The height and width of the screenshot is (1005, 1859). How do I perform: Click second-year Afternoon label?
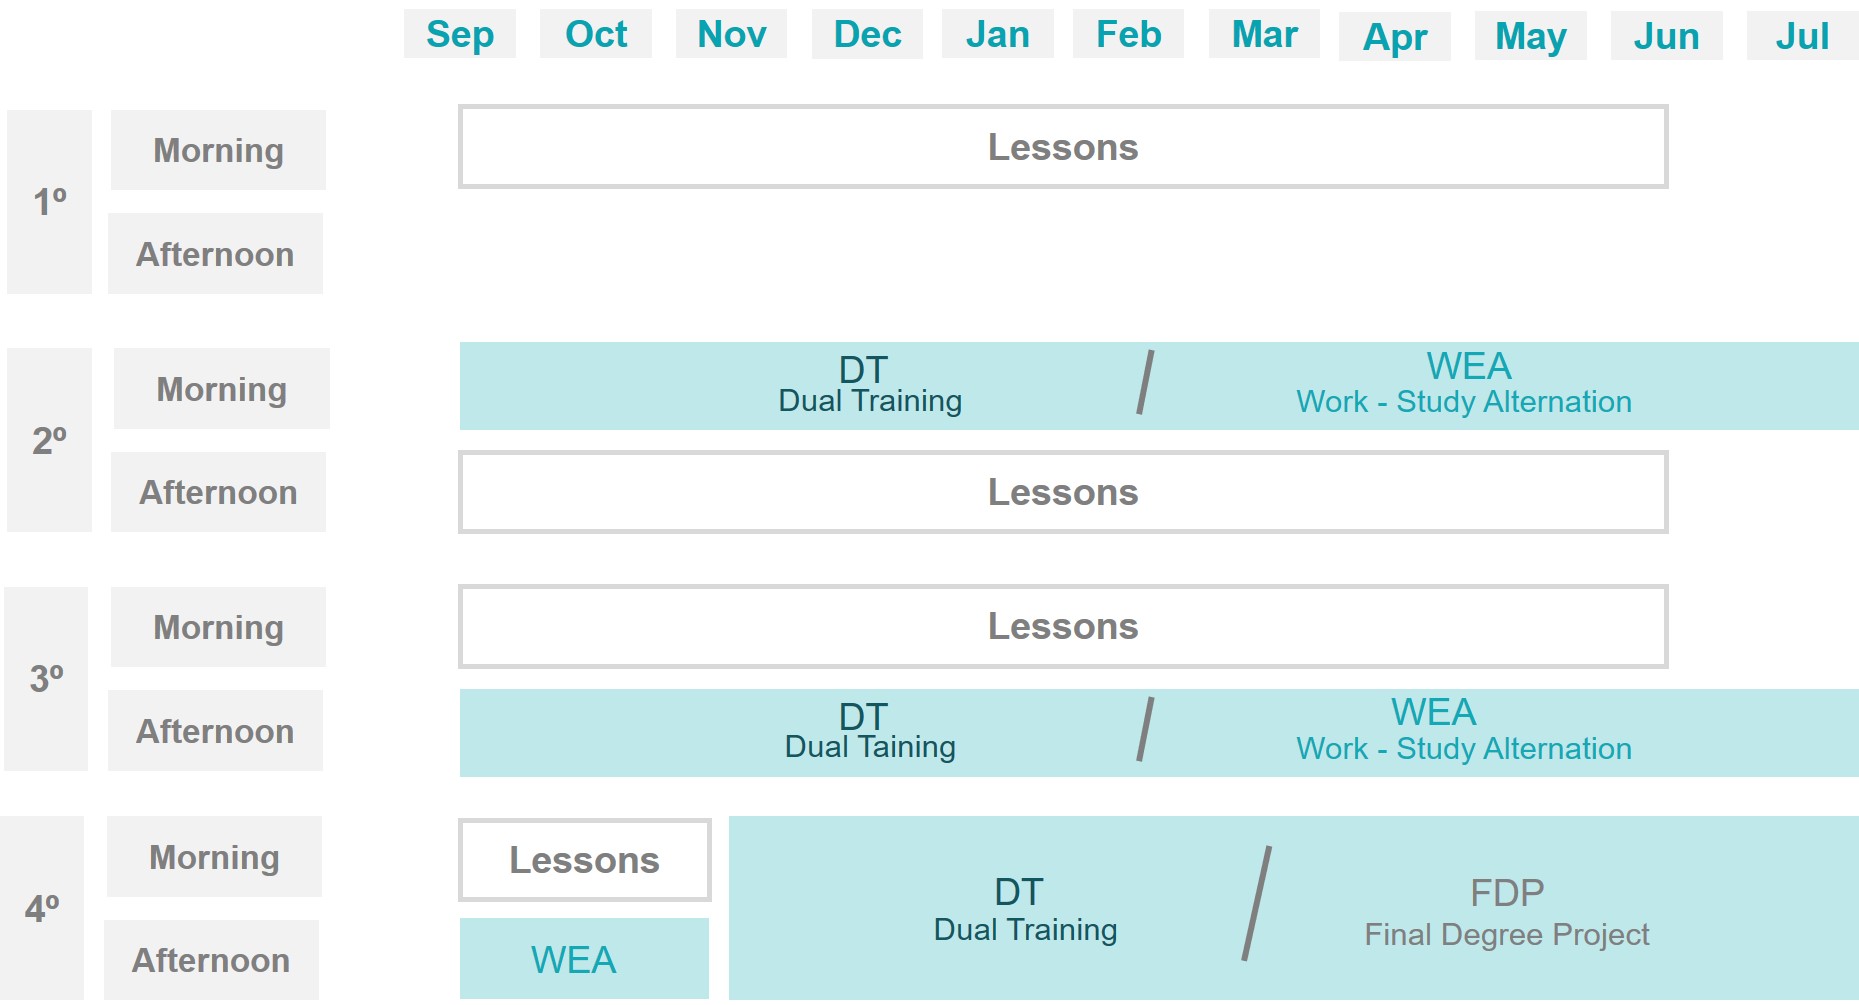218,492
